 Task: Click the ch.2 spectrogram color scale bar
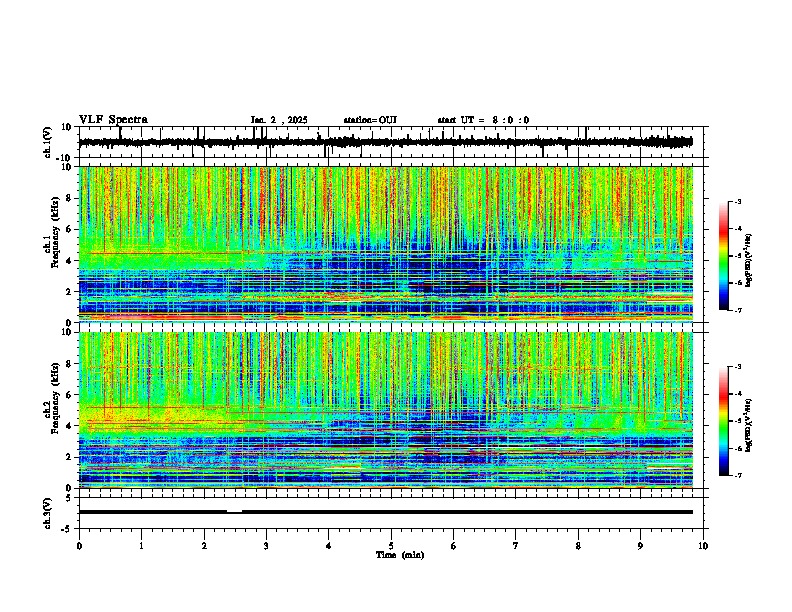[x=724, y=421]
